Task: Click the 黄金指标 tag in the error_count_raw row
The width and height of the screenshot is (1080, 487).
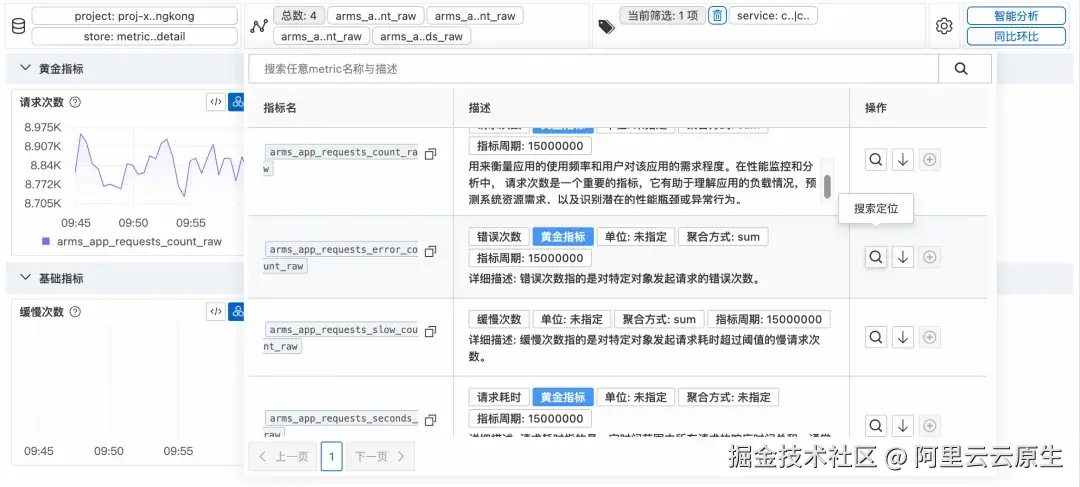Action: pyautogui.click(x=563, y=237)
